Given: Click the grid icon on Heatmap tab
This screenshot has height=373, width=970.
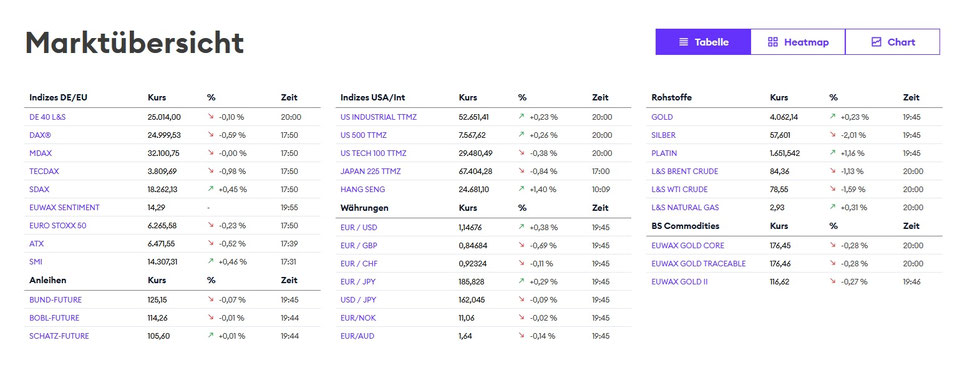Looking at the screenshot, I should pyautogui.click(x=773, y=42).
